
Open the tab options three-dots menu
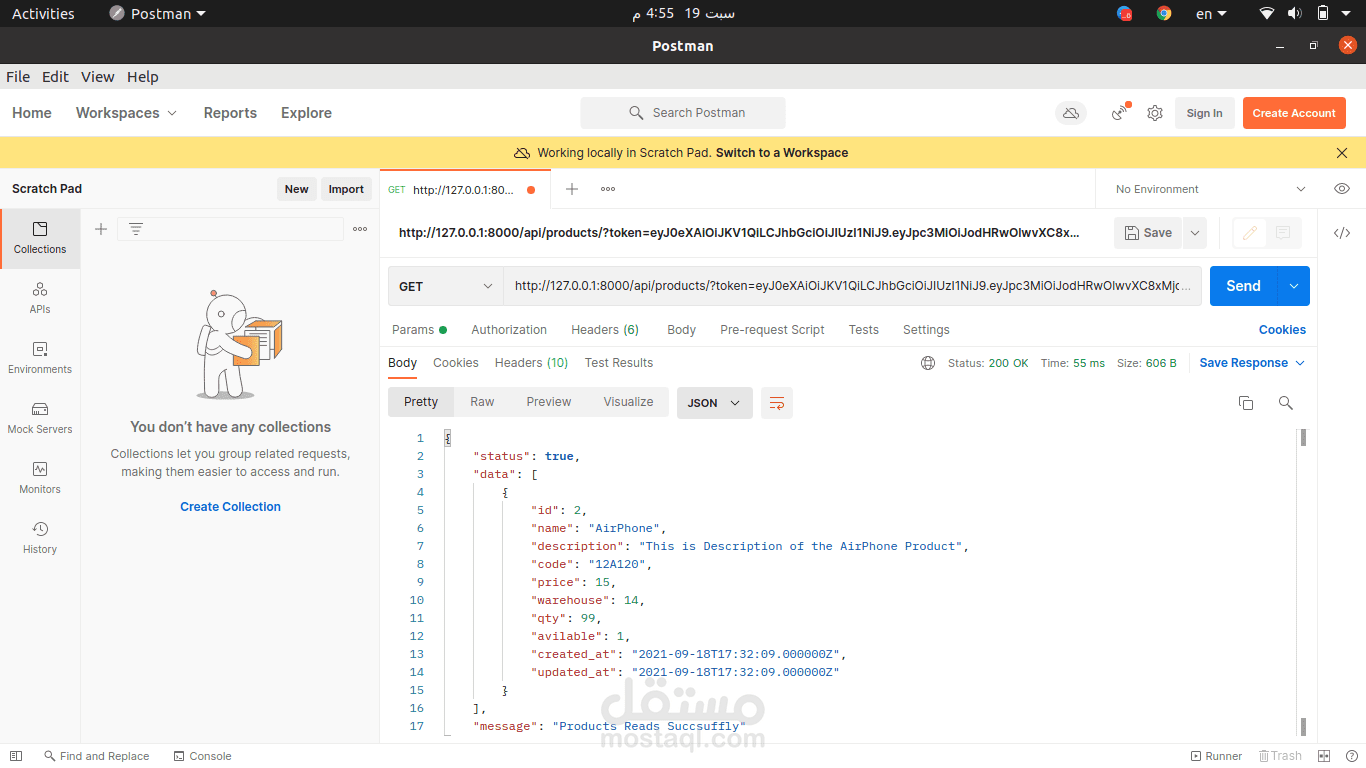(x=608, y=189)
